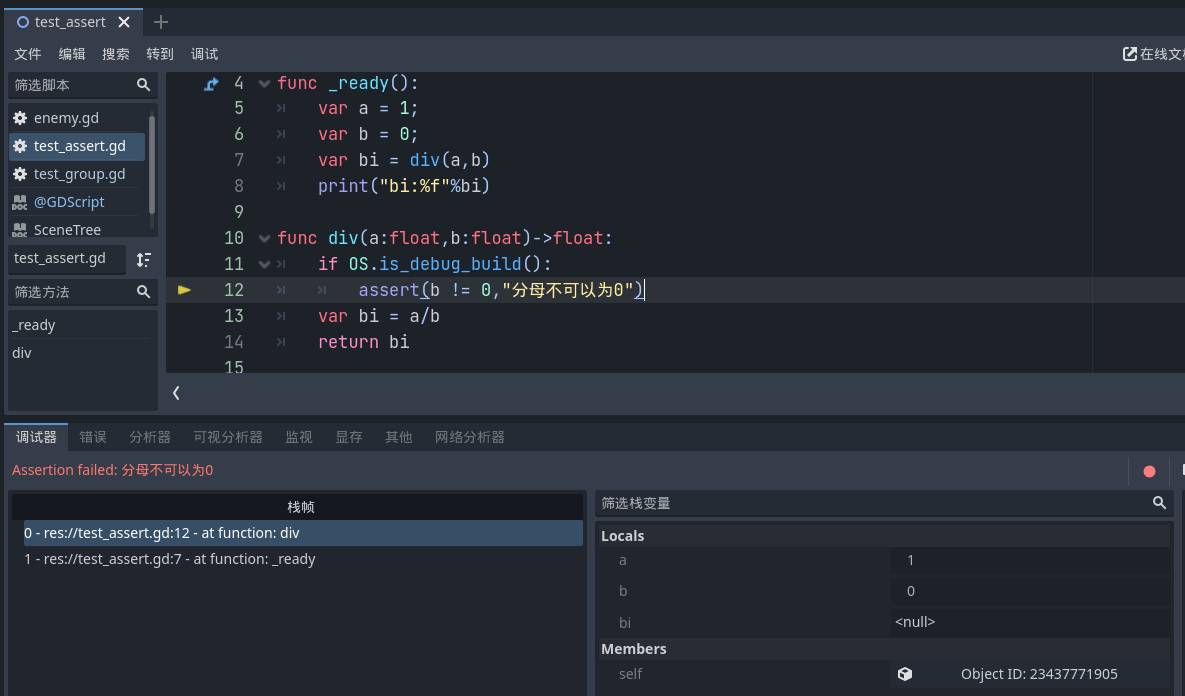Click yellow execution arrow at line 12
The height and width of the screenshot is (696, 1185).
184,289
